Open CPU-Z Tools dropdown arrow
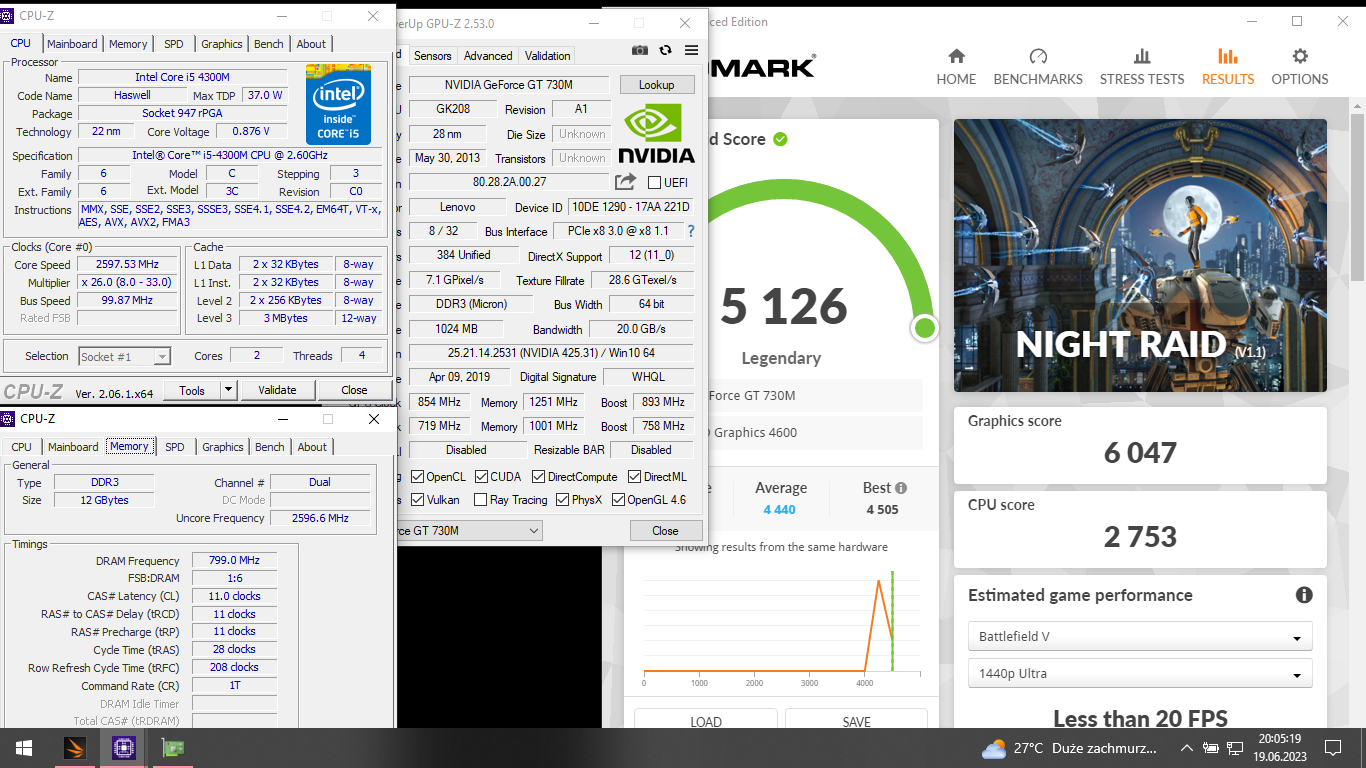 [228, 390]
